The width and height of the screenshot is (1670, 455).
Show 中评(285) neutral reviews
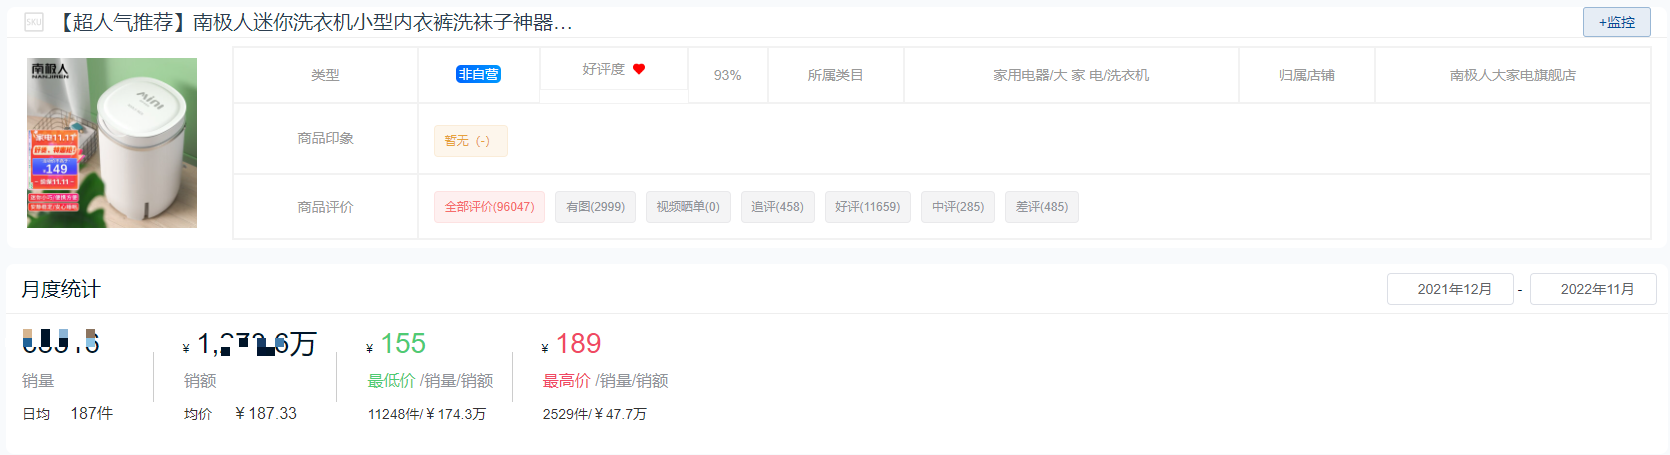(958, 207)
